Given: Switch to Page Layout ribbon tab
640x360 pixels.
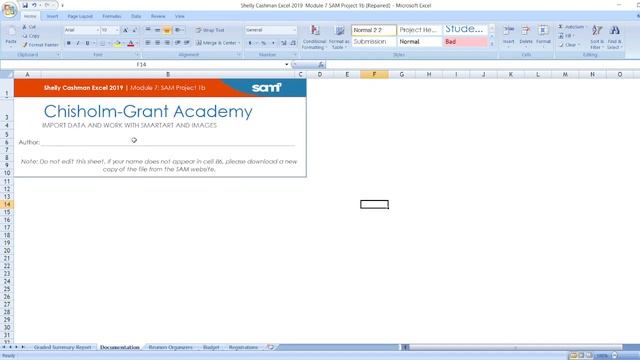Looking at the screenshot, I should tap(80, 16).
